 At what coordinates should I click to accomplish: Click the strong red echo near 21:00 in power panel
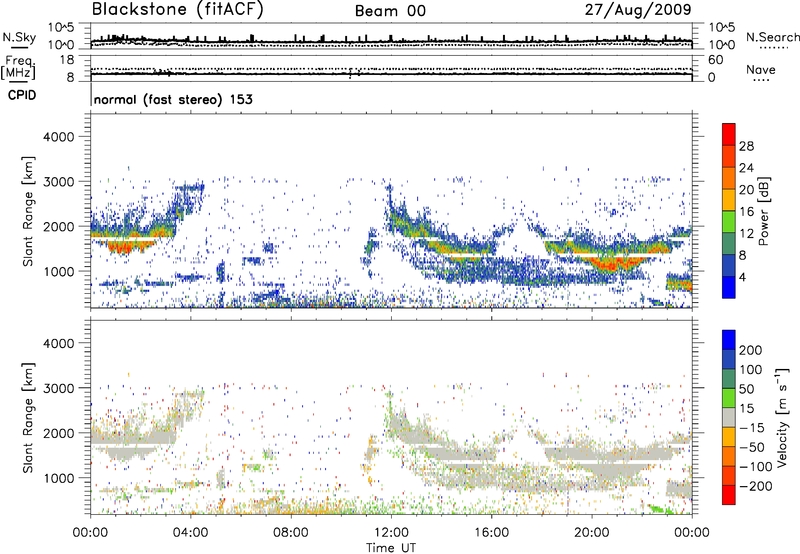616,263
